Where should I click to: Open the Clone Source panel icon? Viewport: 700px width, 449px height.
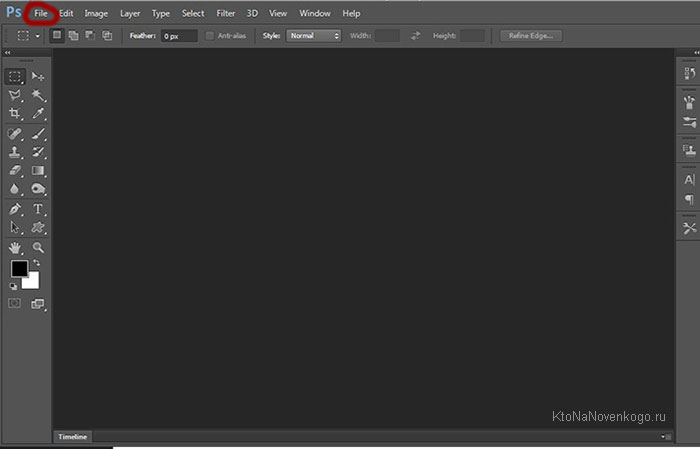click(689, 150)
